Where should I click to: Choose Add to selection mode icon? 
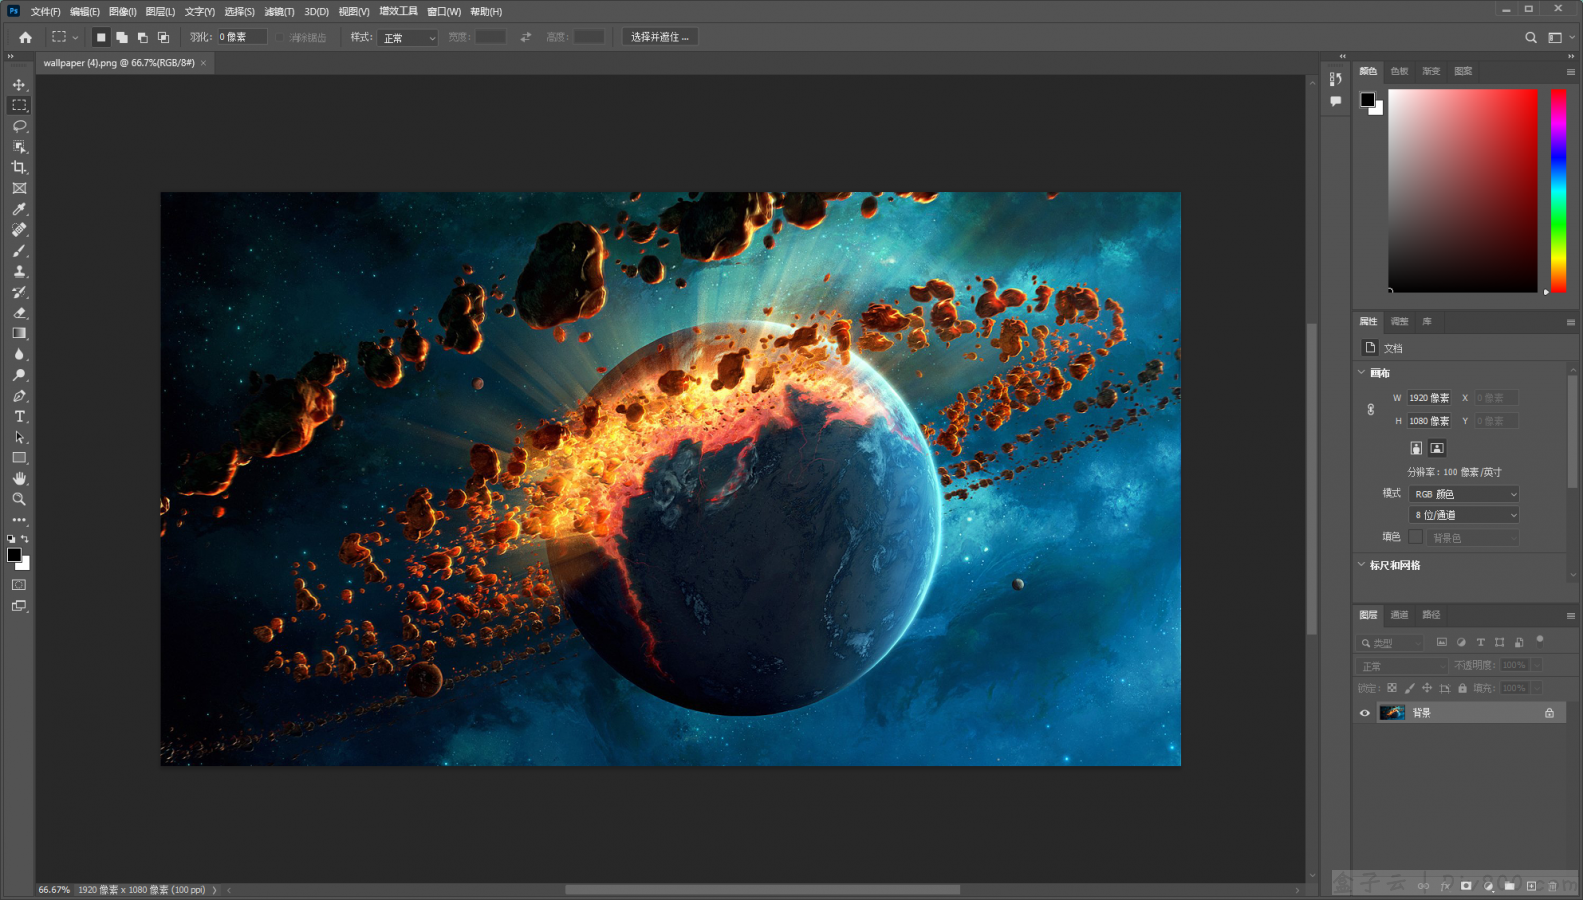pyautogui.click(x=122, y=37)
